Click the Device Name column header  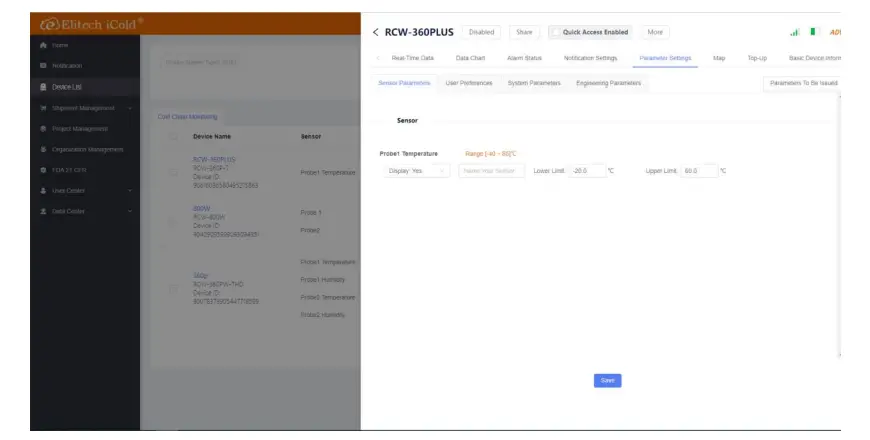[212, 136]
